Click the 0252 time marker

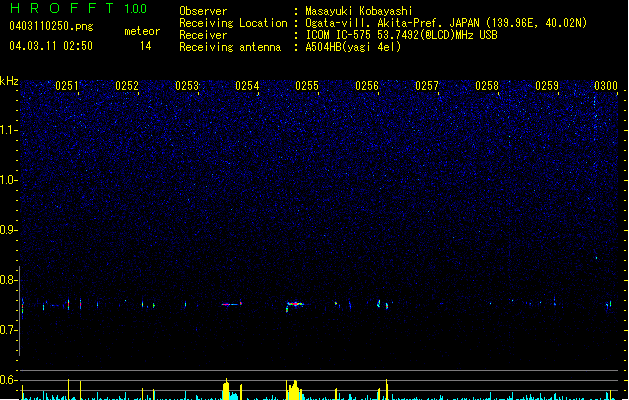(x=127, y=86)
